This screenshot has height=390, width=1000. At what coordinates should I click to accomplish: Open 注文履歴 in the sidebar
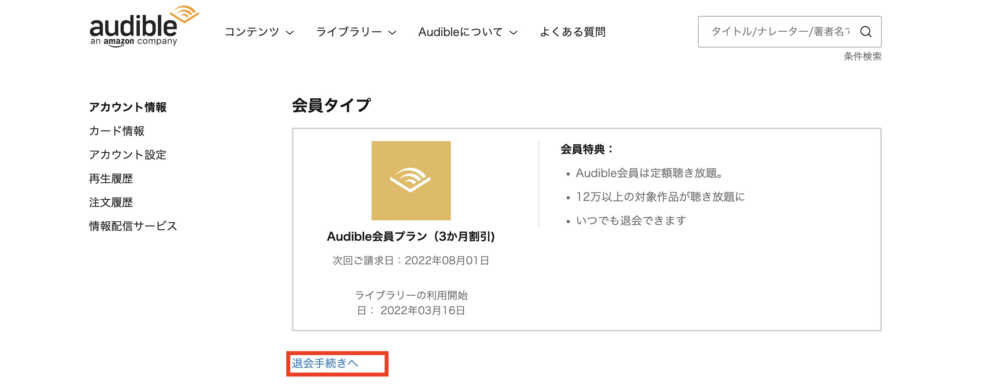[111, 202]
